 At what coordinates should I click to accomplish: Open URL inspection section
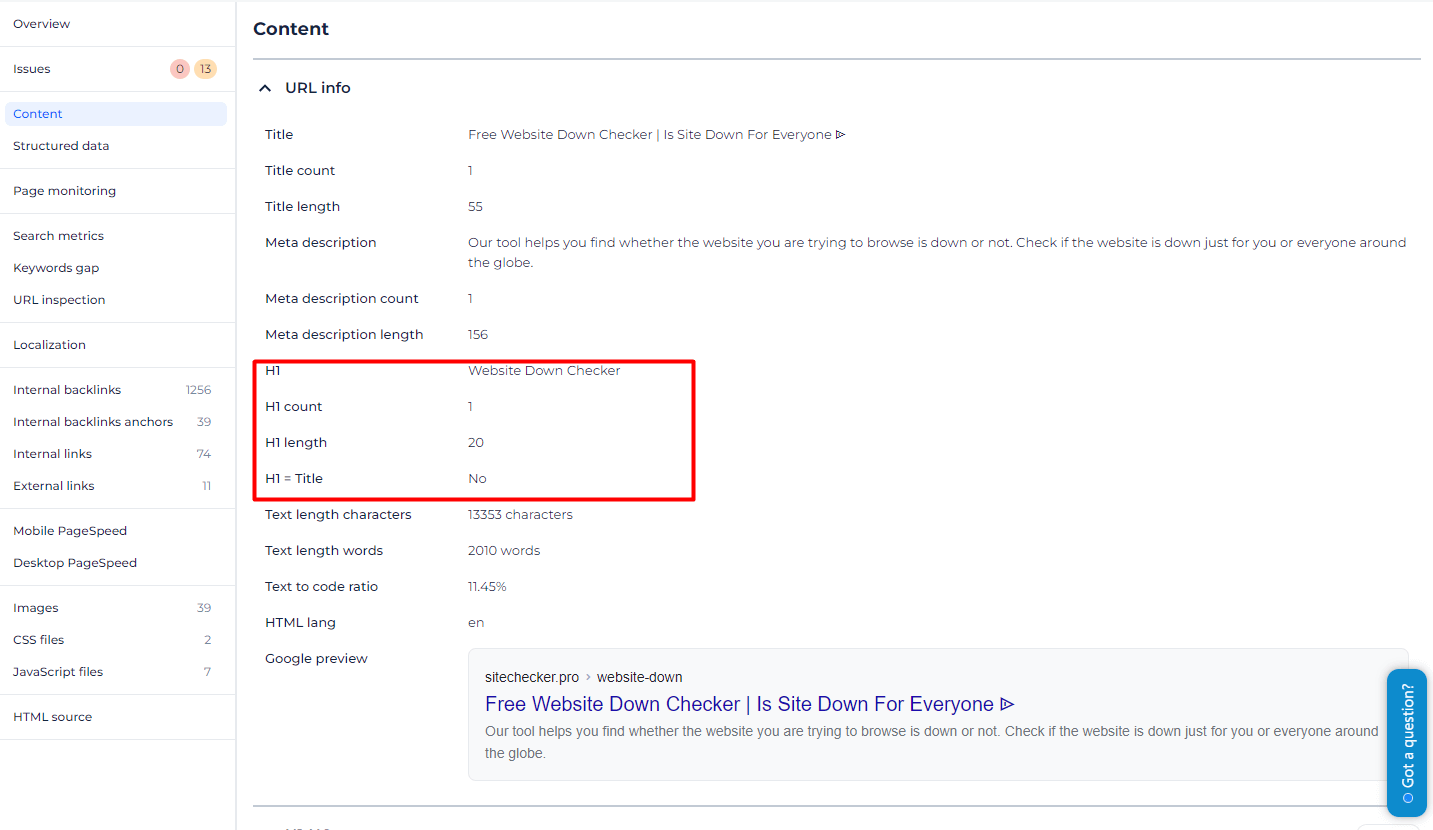tap(59, 300)
